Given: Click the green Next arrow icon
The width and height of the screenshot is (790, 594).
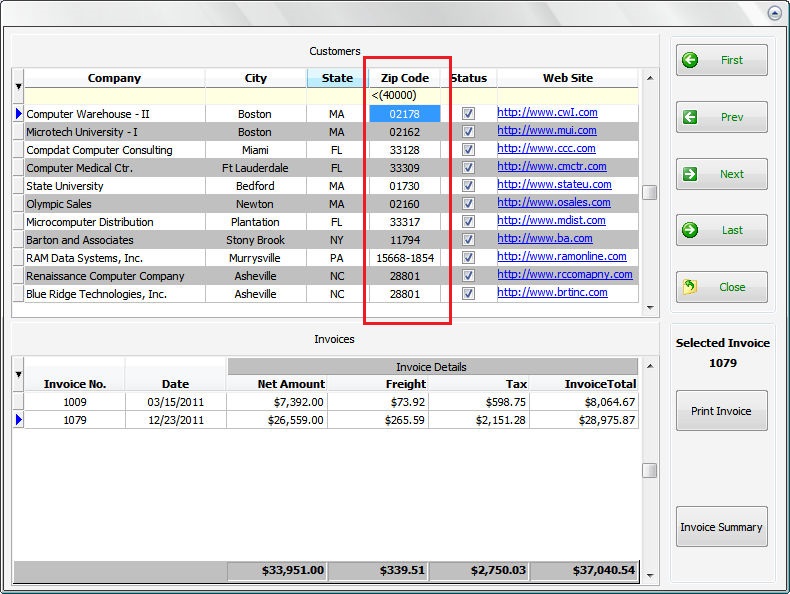Looking at the screenshot, I should [690, 174].
